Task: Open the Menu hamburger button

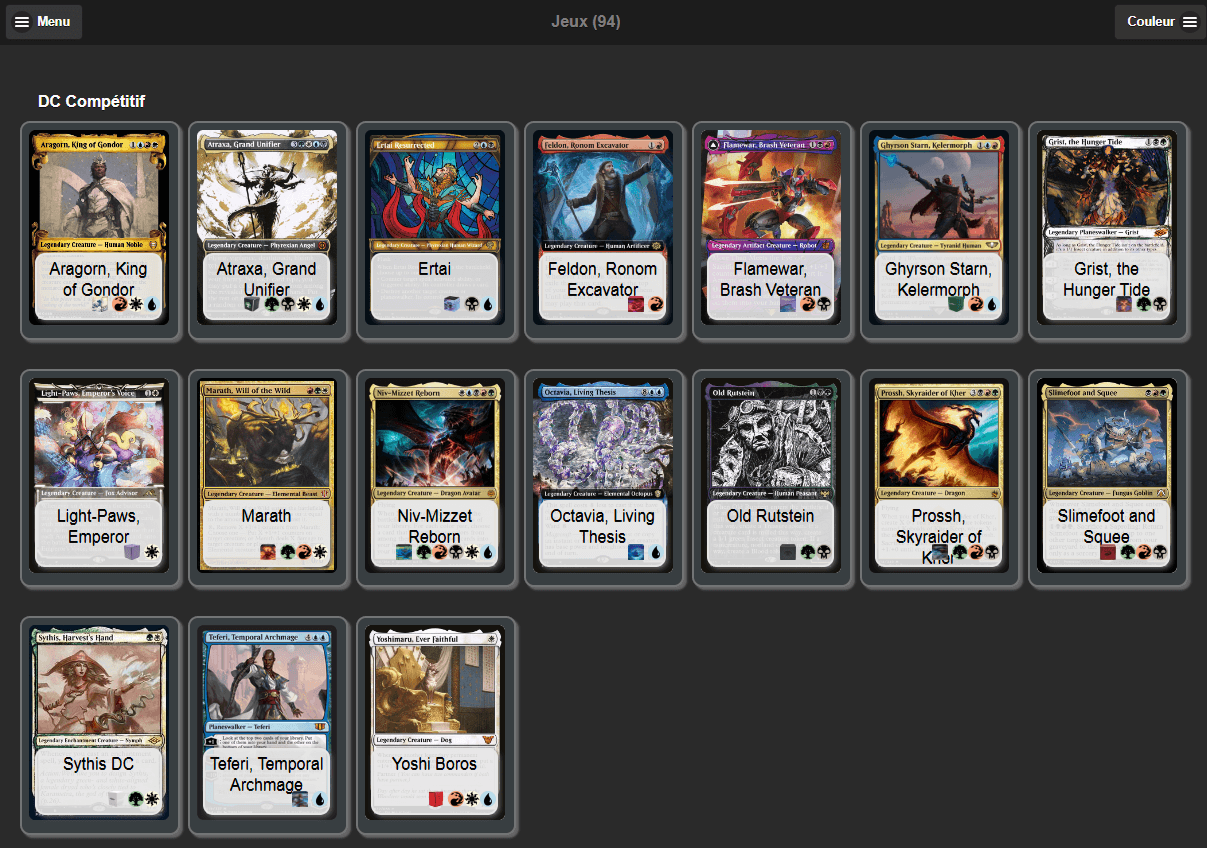Action: point(44,21)
